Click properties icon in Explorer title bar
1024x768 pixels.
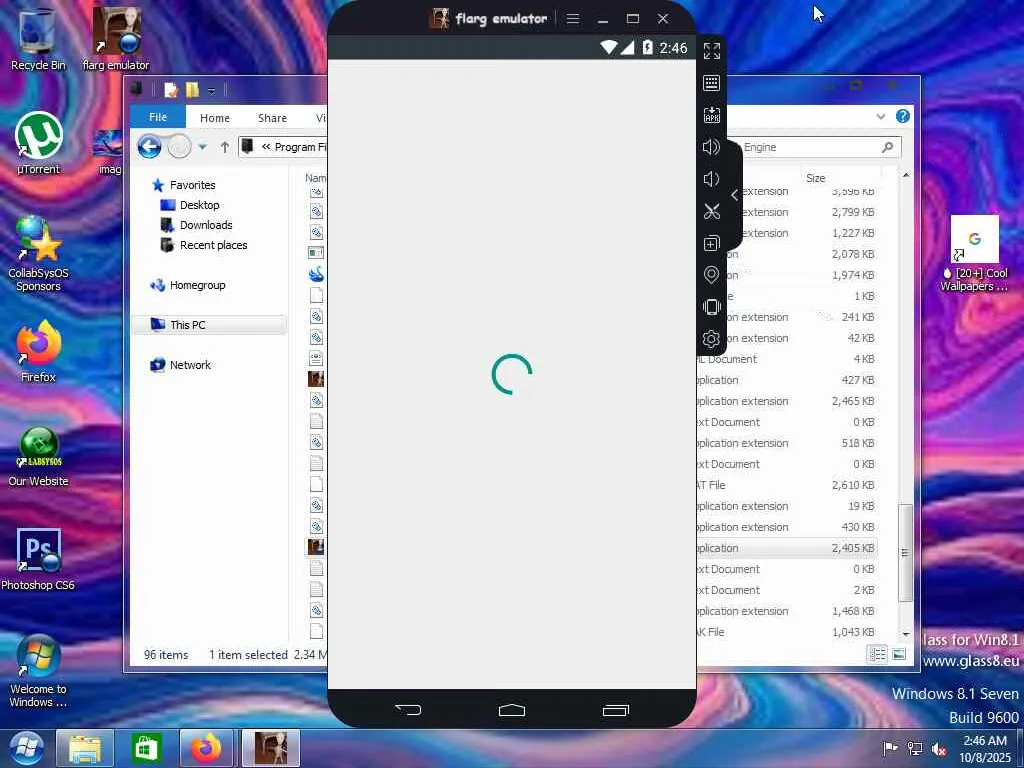coord(170,89)
